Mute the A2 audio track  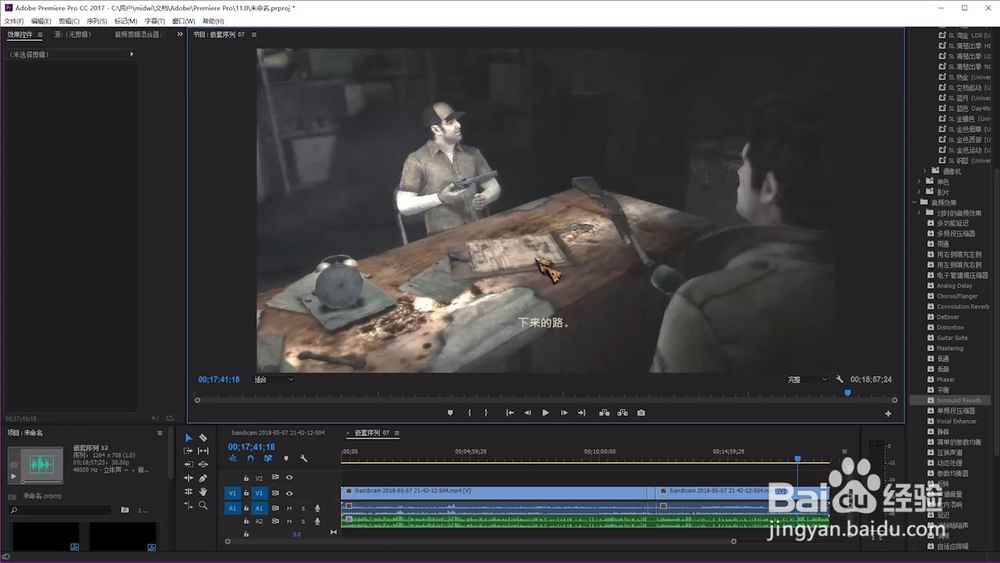290,522
